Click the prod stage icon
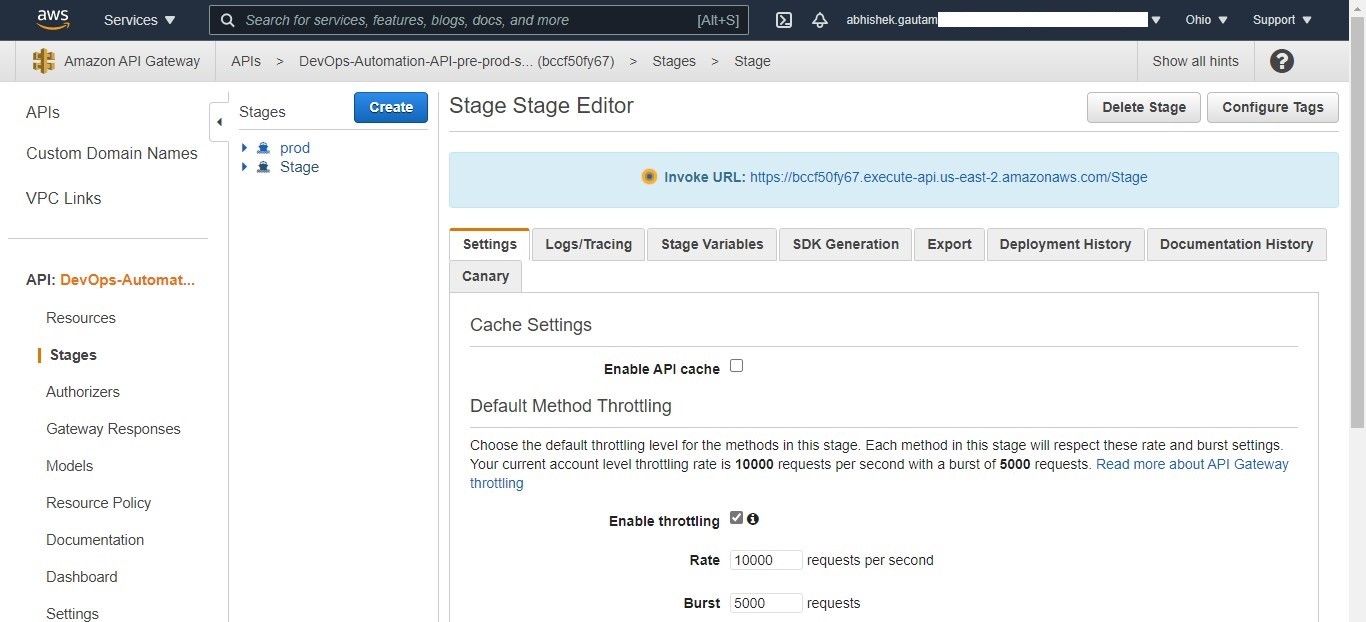Viewport: 1366px width, 622px height. (264, 148)
